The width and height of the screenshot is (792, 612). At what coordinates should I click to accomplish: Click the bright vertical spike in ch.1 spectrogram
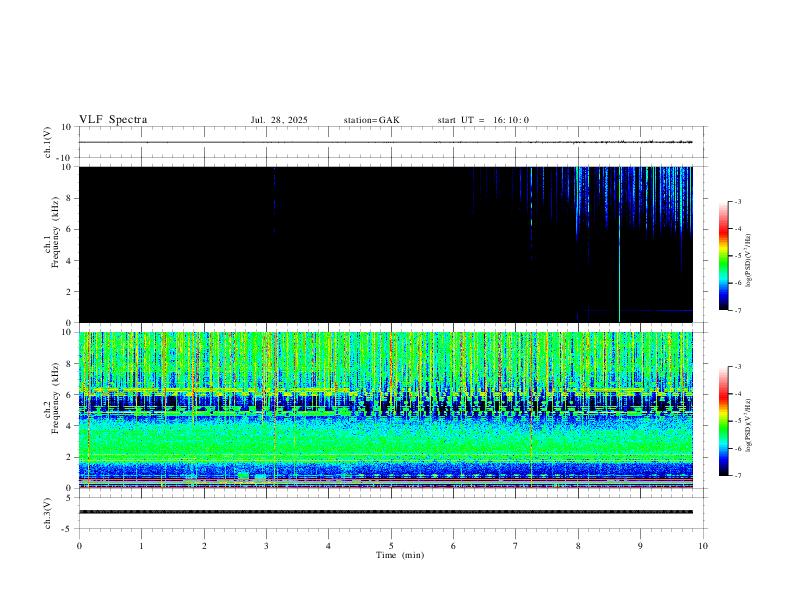619,244
